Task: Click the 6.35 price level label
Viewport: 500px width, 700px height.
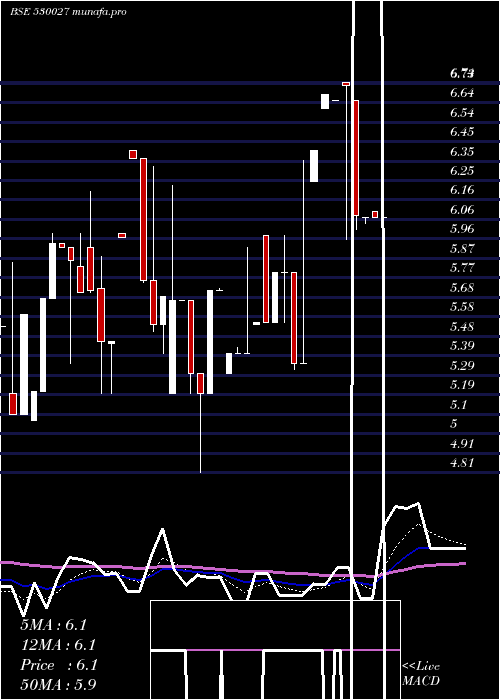Action: [462, 151]
